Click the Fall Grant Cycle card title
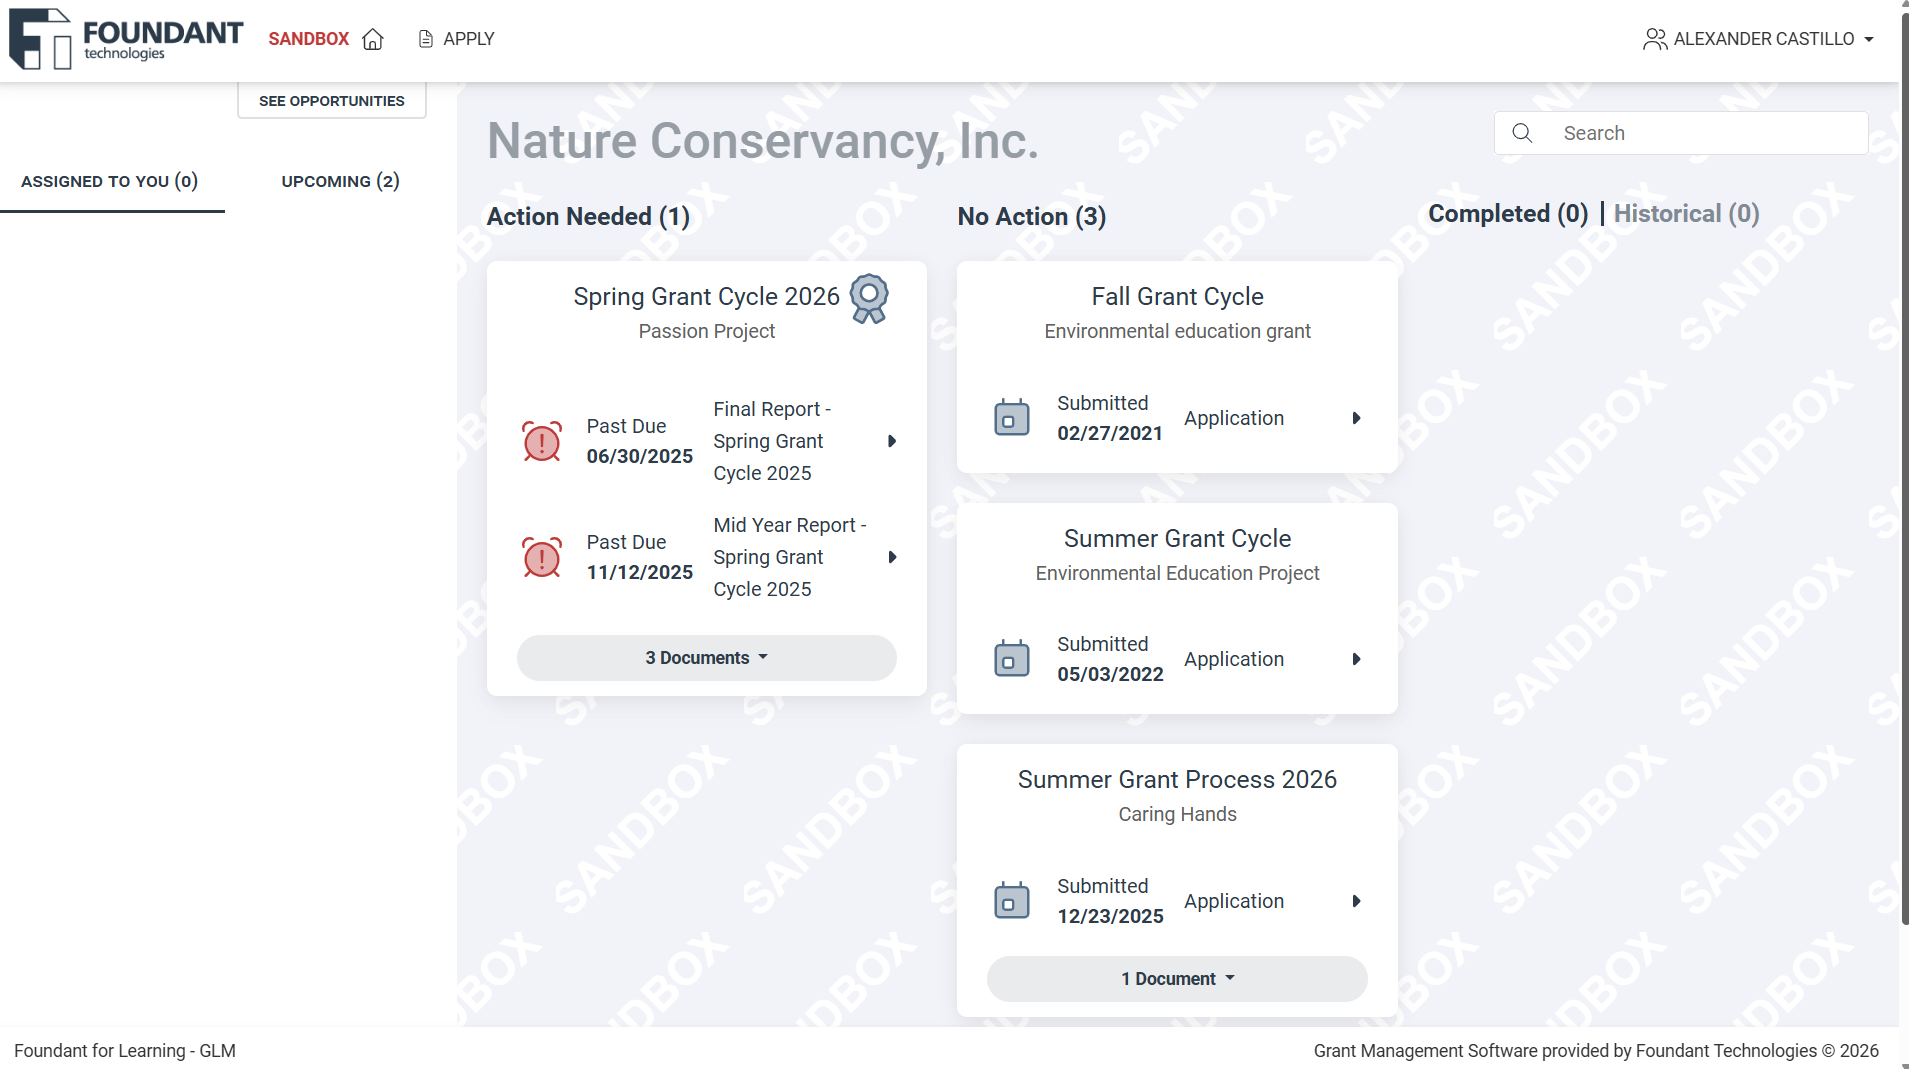Screen dimensions: 1909x1069 pos(1177,297)
